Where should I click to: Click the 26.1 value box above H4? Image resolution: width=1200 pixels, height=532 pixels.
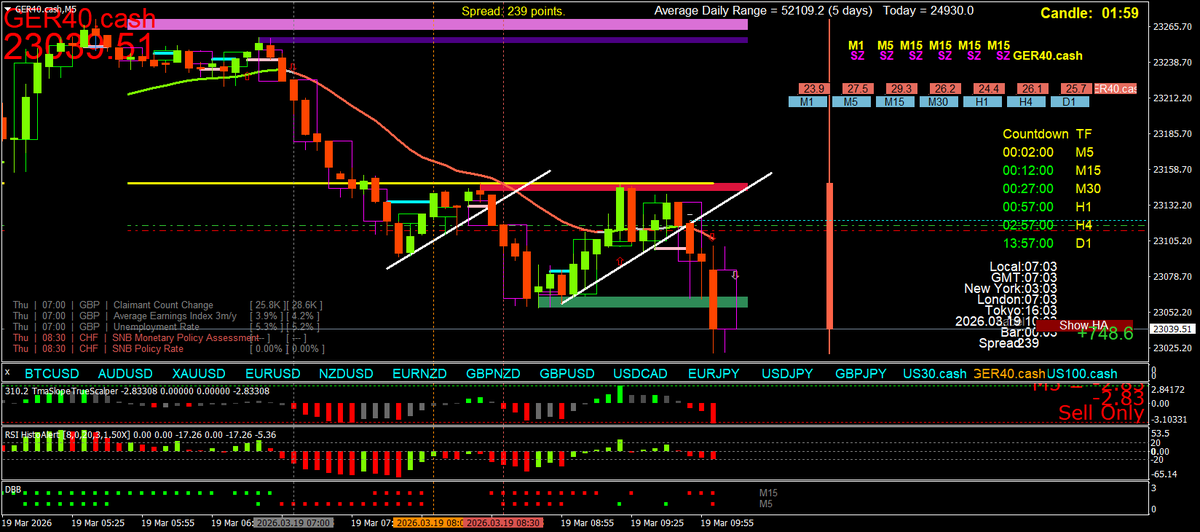[1033, 89]
